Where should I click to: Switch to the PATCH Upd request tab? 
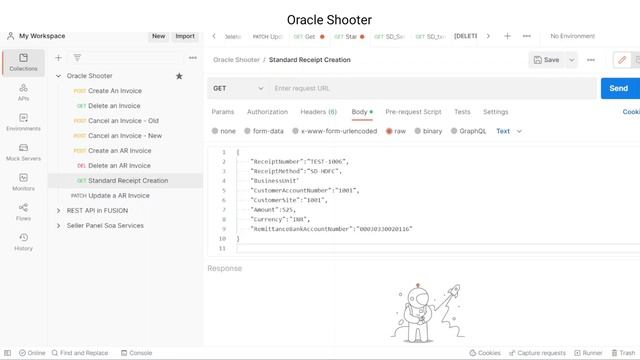pyautogui.click(x=267, y=36)
